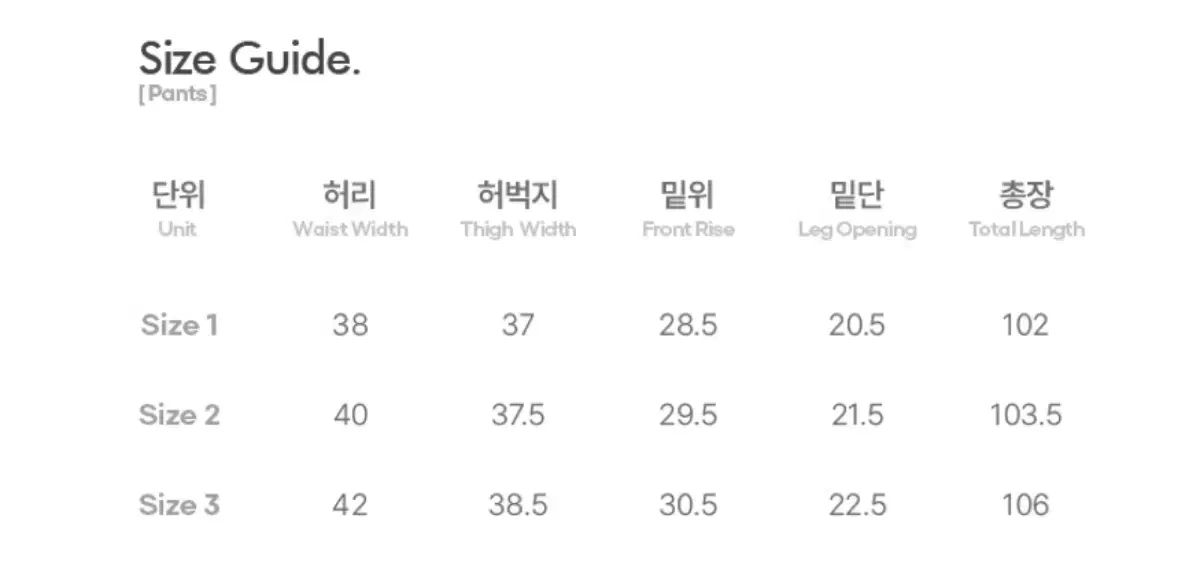This screenshot has height=566, width=1200.
Task: Click the Thigh Width column header
Action: tap(518, 208)
